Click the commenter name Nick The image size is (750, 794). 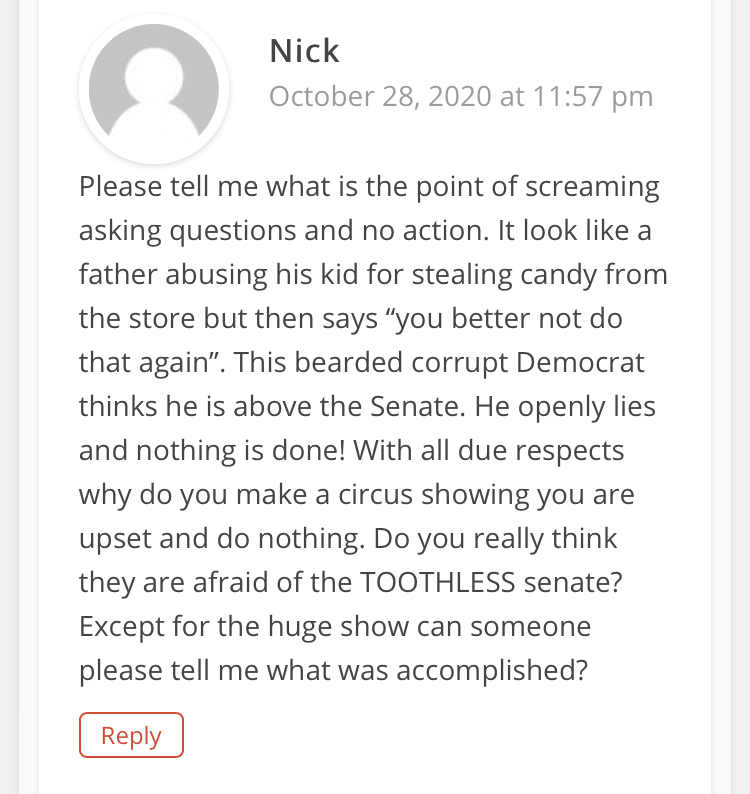click(304, 51)
